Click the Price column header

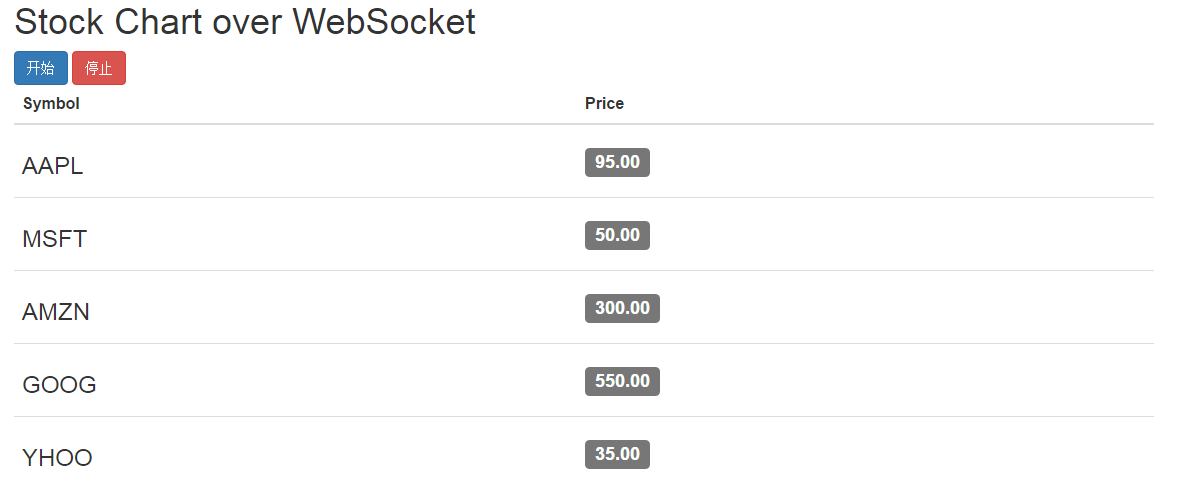coord(604,103)
